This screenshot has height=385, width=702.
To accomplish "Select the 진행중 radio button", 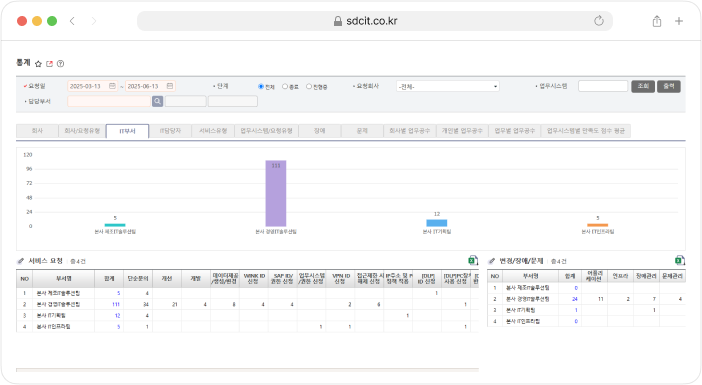I will (x=309, y=86).
